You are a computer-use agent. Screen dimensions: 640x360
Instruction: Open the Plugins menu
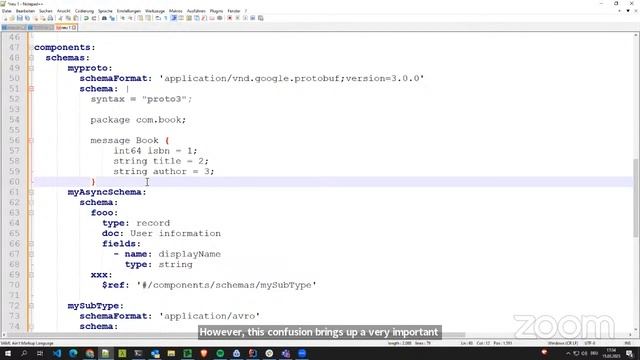pos(216,11)
